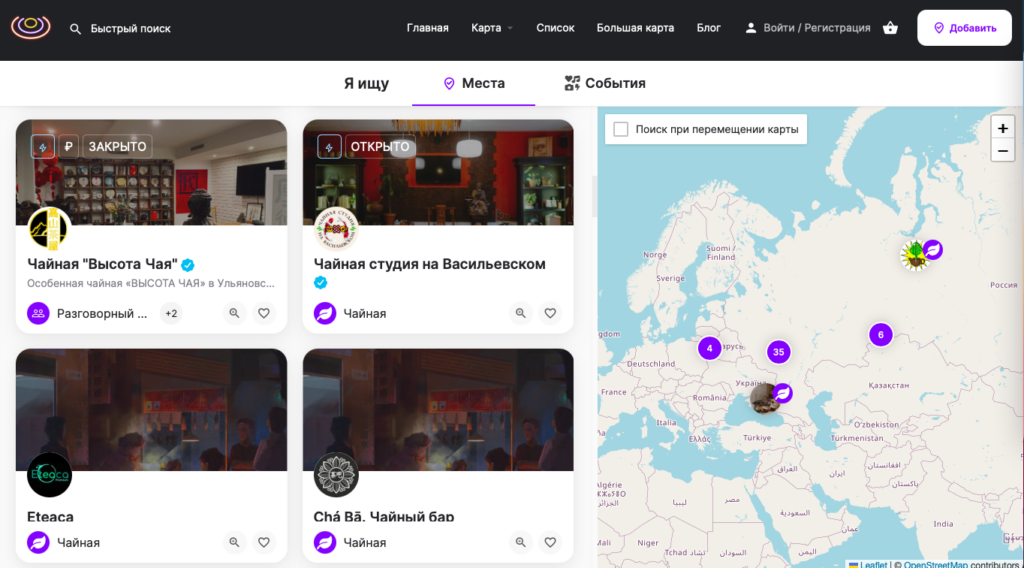1024x568 pixels.
Task: Like the Eteaca card with heart
Action: tap(264, 543)
